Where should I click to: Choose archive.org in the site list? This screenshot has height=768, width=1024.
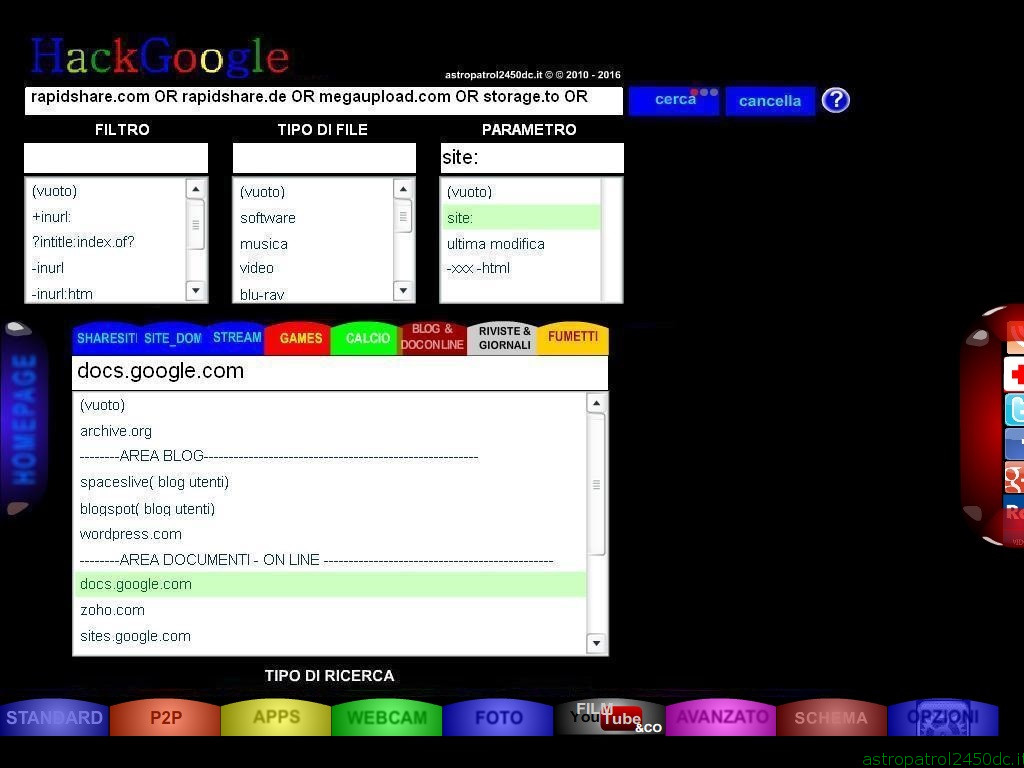[330, 431]
